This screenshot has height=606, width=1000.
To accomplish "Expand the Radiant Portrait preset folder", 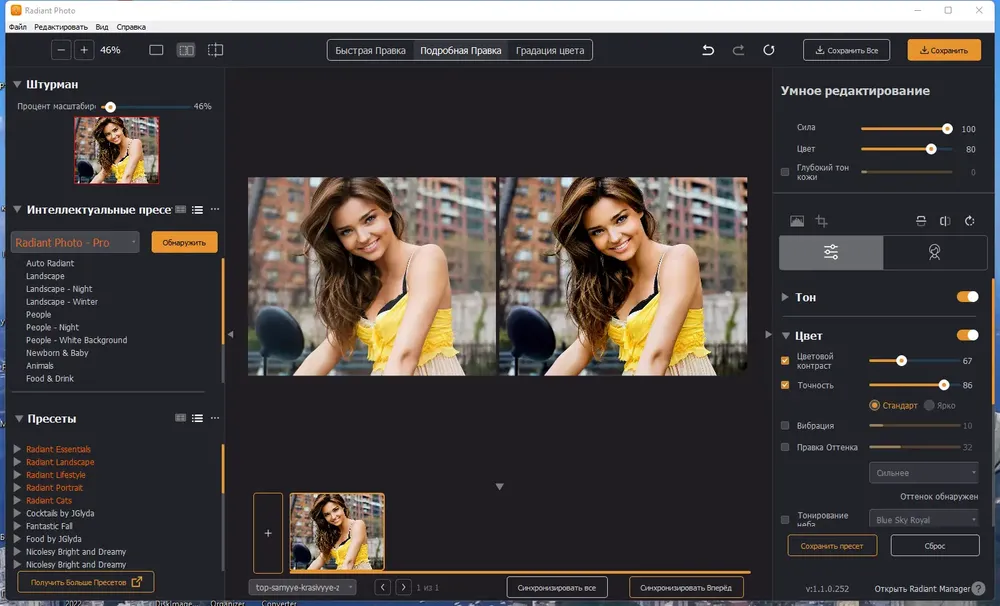I will point(17,487).
